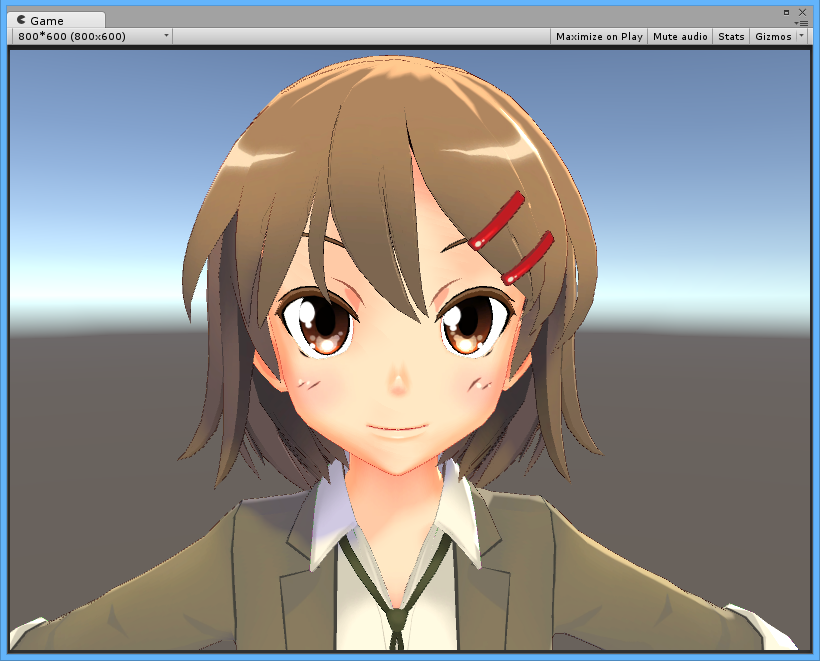
Task: Toggle the Stats overlay
Action: [x=731, y=36]
